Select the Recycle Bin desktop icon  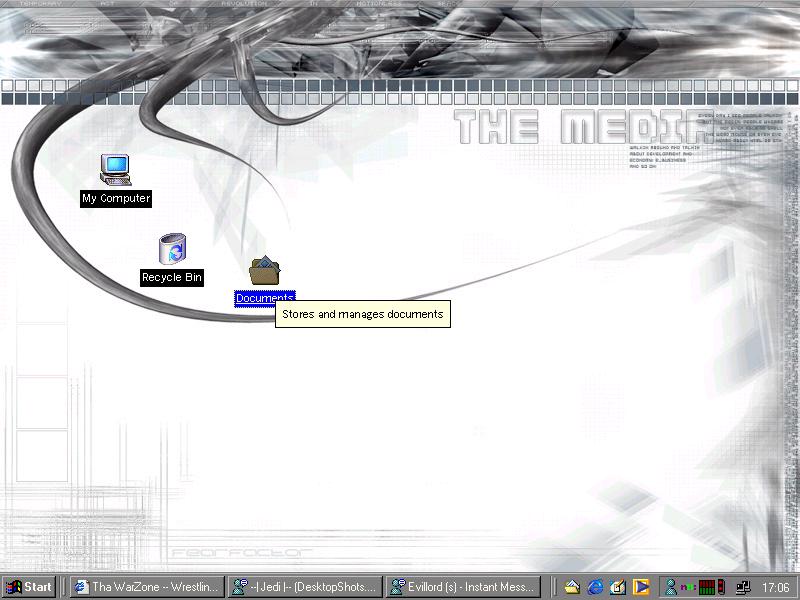[172, 250]
